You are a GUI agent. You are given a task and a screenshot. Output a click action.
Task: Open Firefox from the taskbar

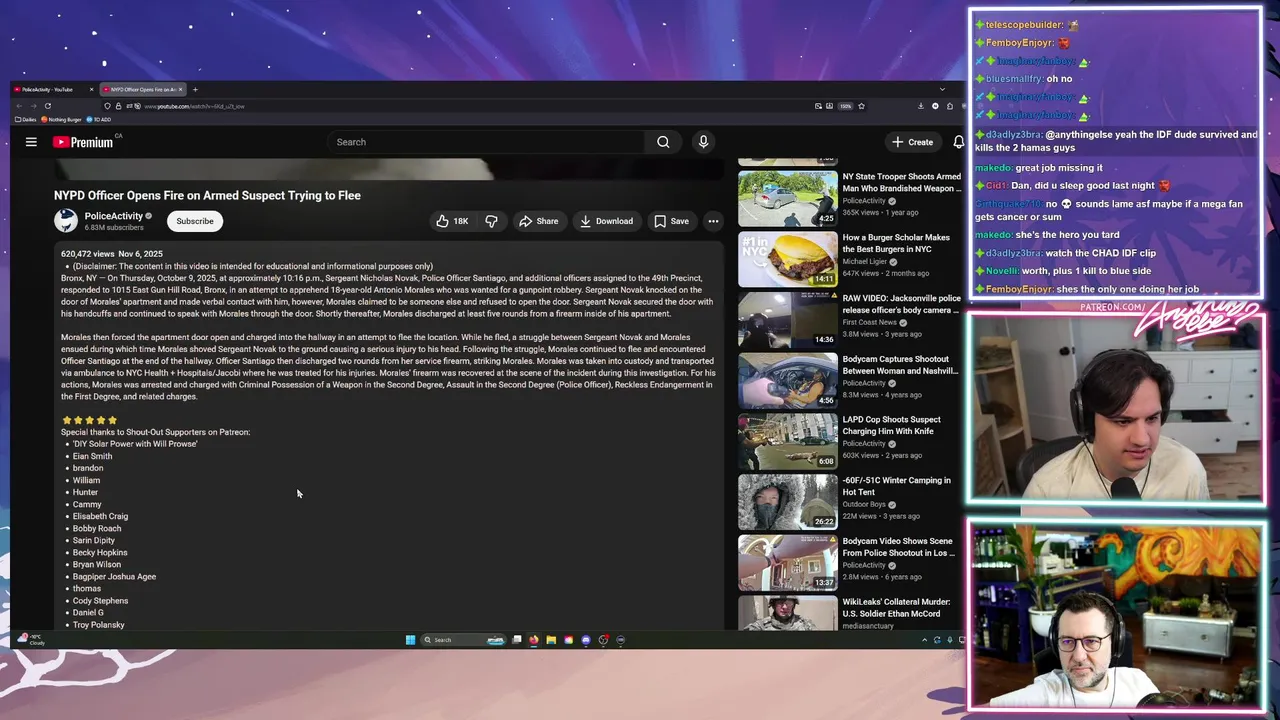(x=534, y=640)
